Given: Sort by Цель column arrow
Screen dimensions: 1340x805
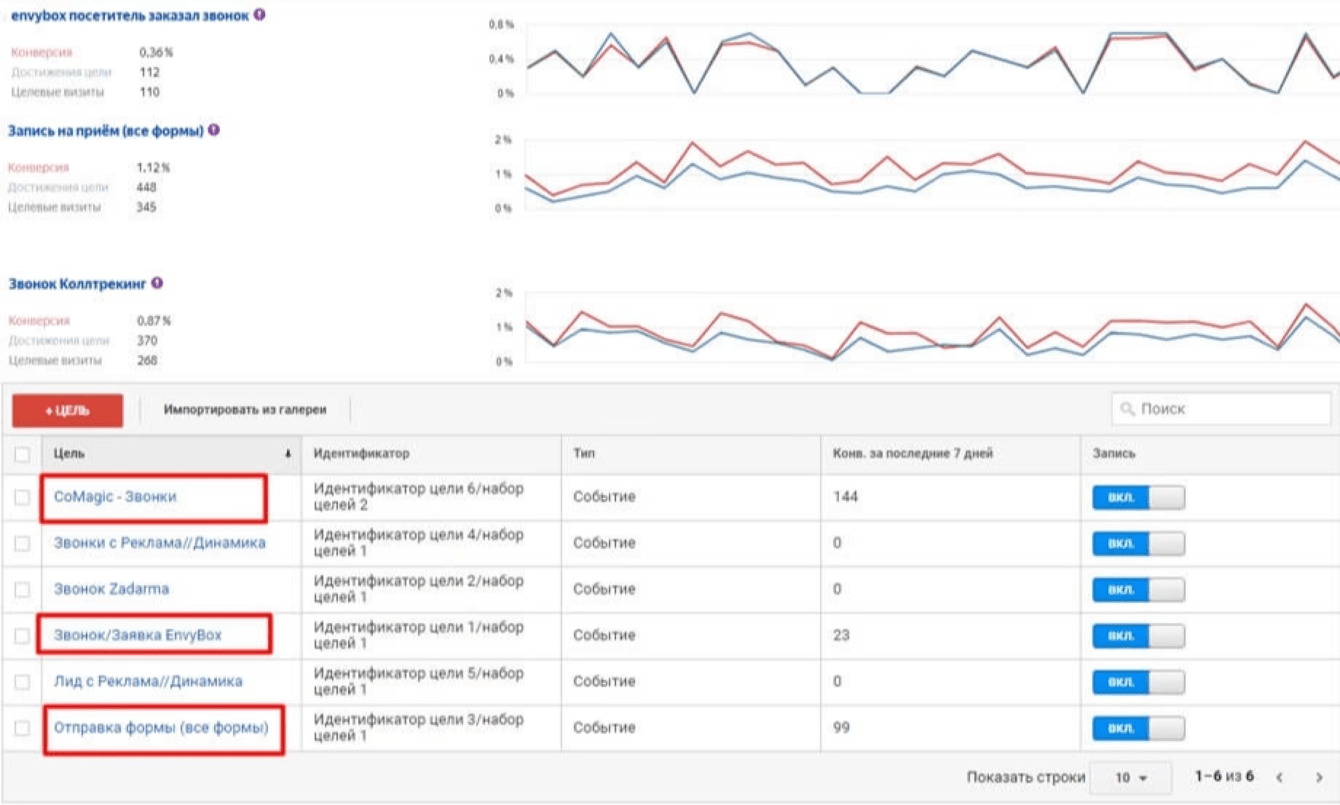Looking at the screenshot, I should pos(288,454).
